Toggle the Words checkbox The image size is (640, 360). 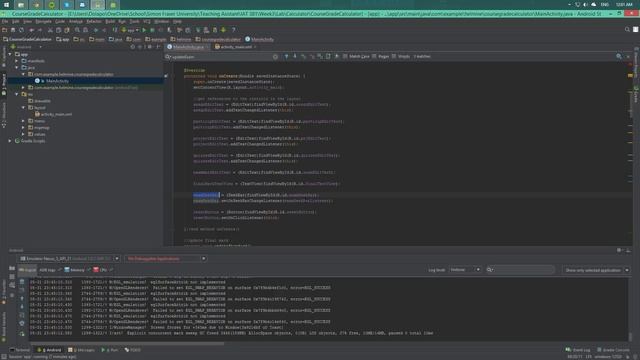[394, 56]
